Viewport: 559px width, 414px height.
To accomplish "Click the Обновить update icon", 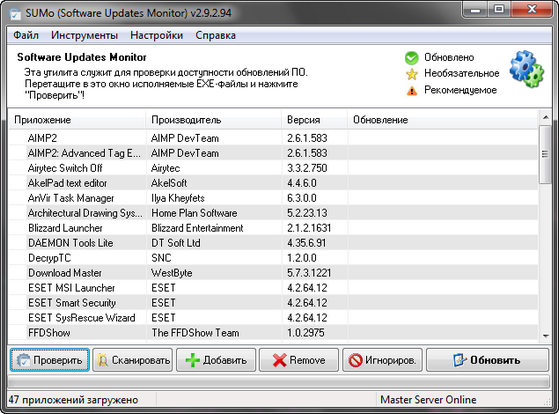I will [x=459, y=360].
